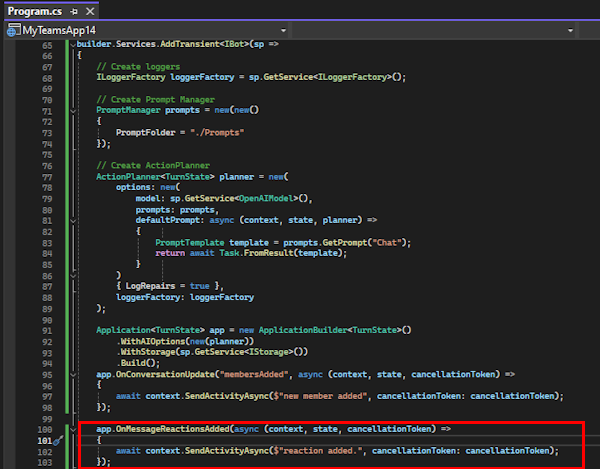Screen dimensions: 600x469
Task: Click the "membersAdded" string literal
Action: (x=253, y=374)
